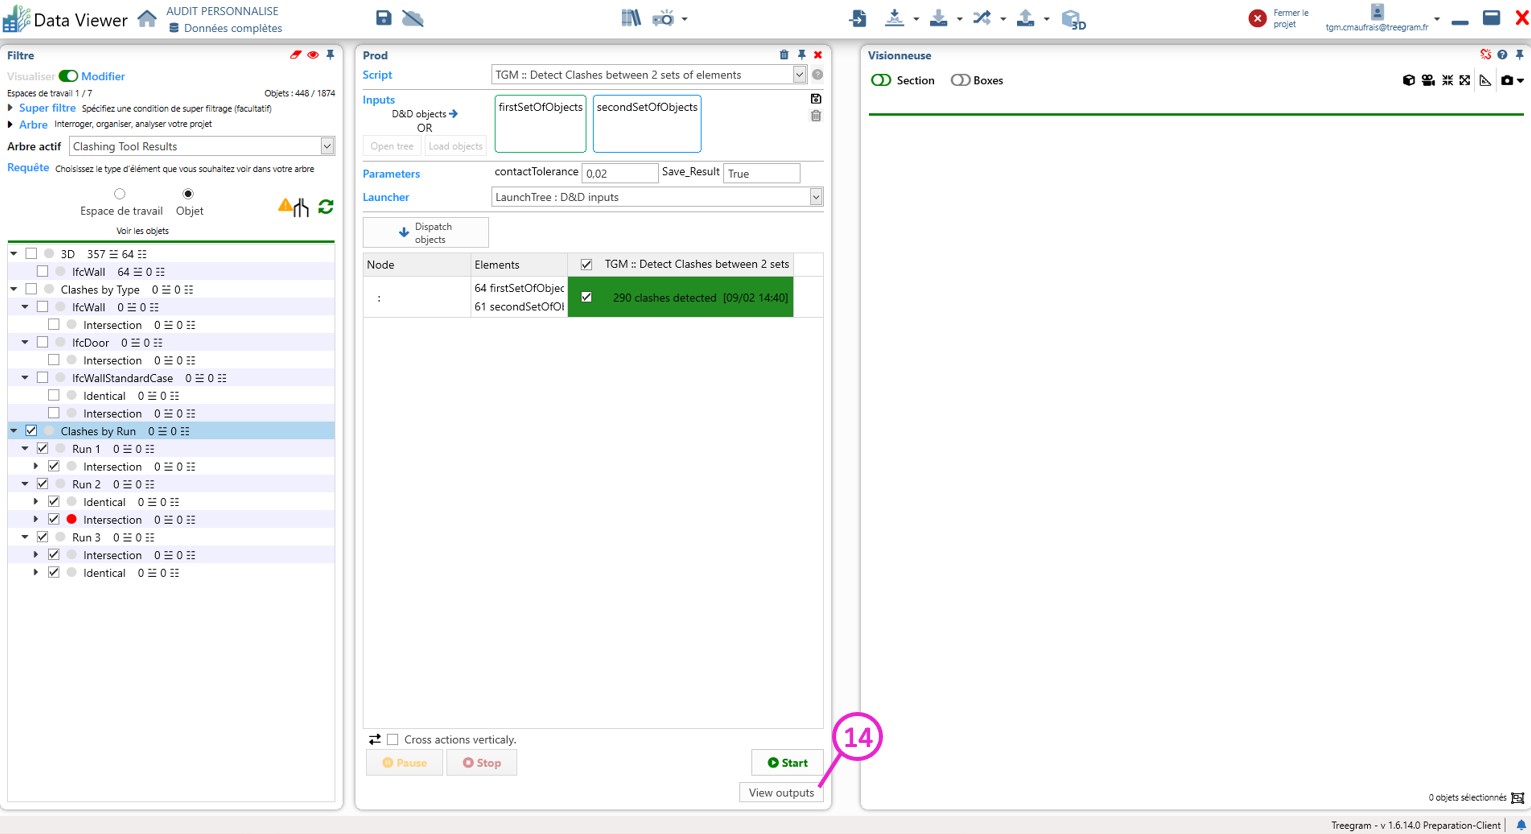The height and width of the screenshot is (834, 1531).
Task: Uncheck the Run 1 checkbox
Action: (42, 449)
